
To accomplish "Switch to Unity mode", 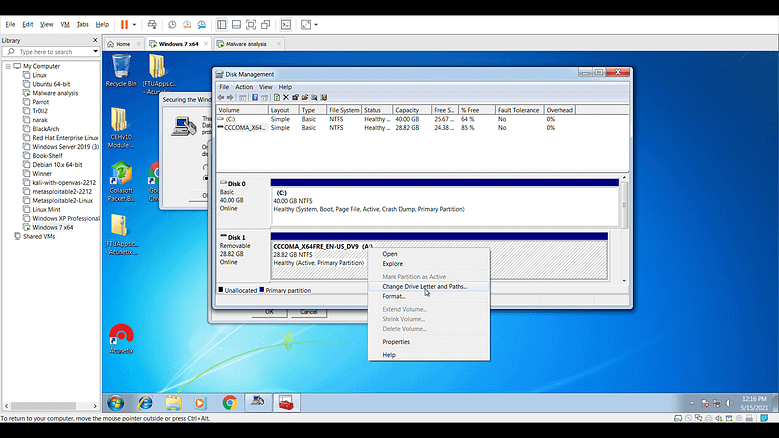I will (266, 24).
